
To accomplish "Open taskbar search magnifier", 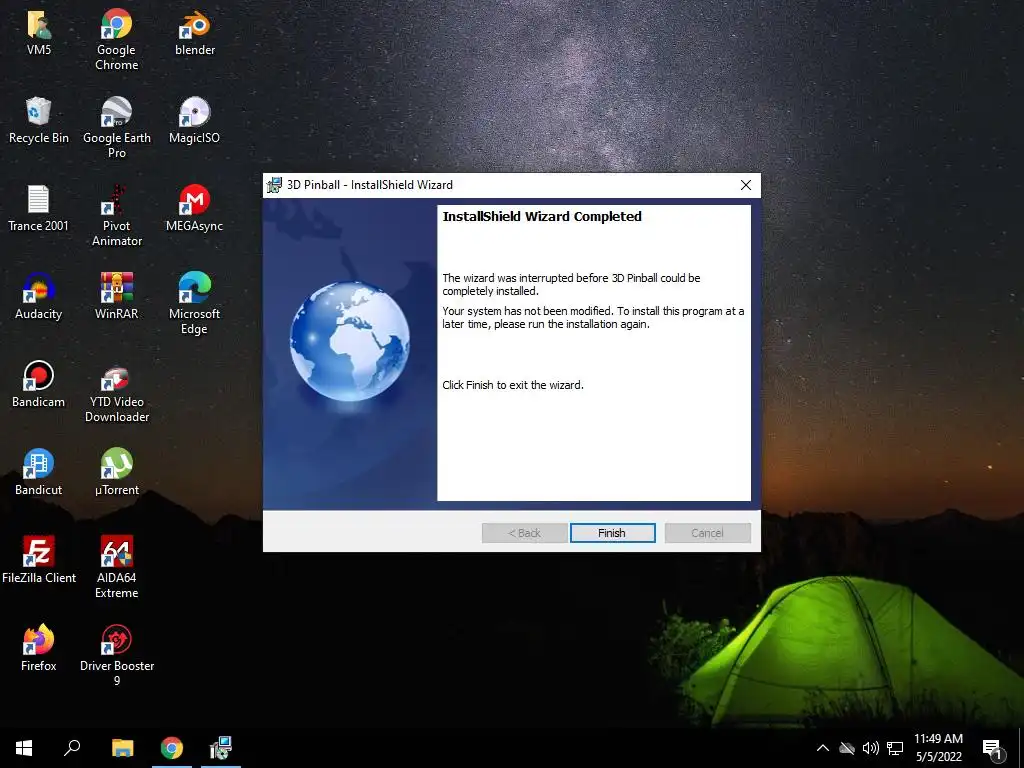I will (72, 748).
